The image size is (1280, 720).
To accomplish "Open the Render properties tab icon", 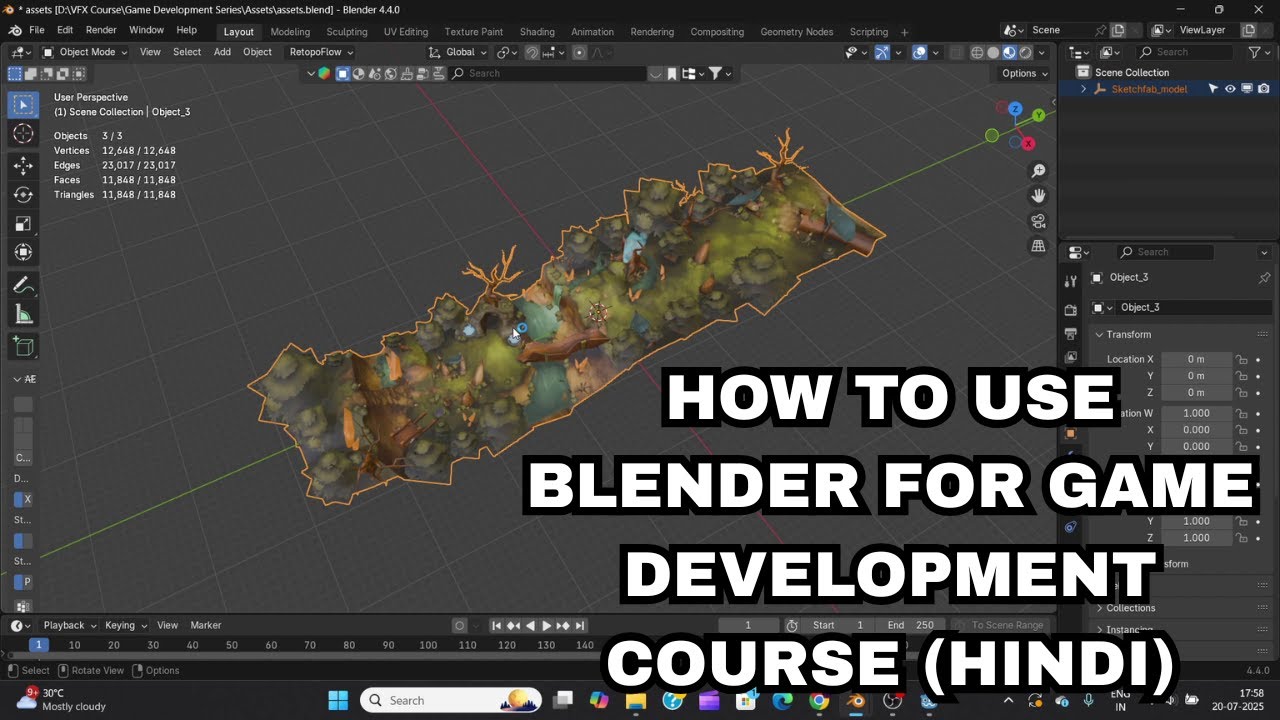I will (1071, 310).
